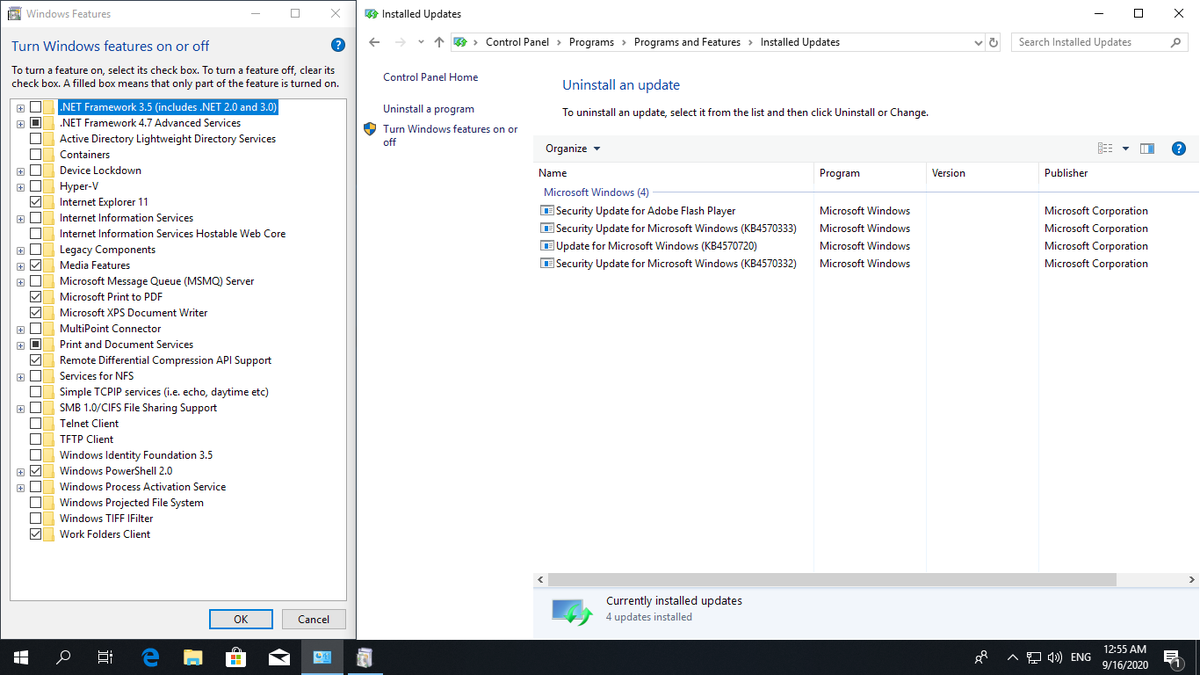Click Control Panel in the breadcrumb
This screenshot has height=675, width=1200.
(517, 42)
